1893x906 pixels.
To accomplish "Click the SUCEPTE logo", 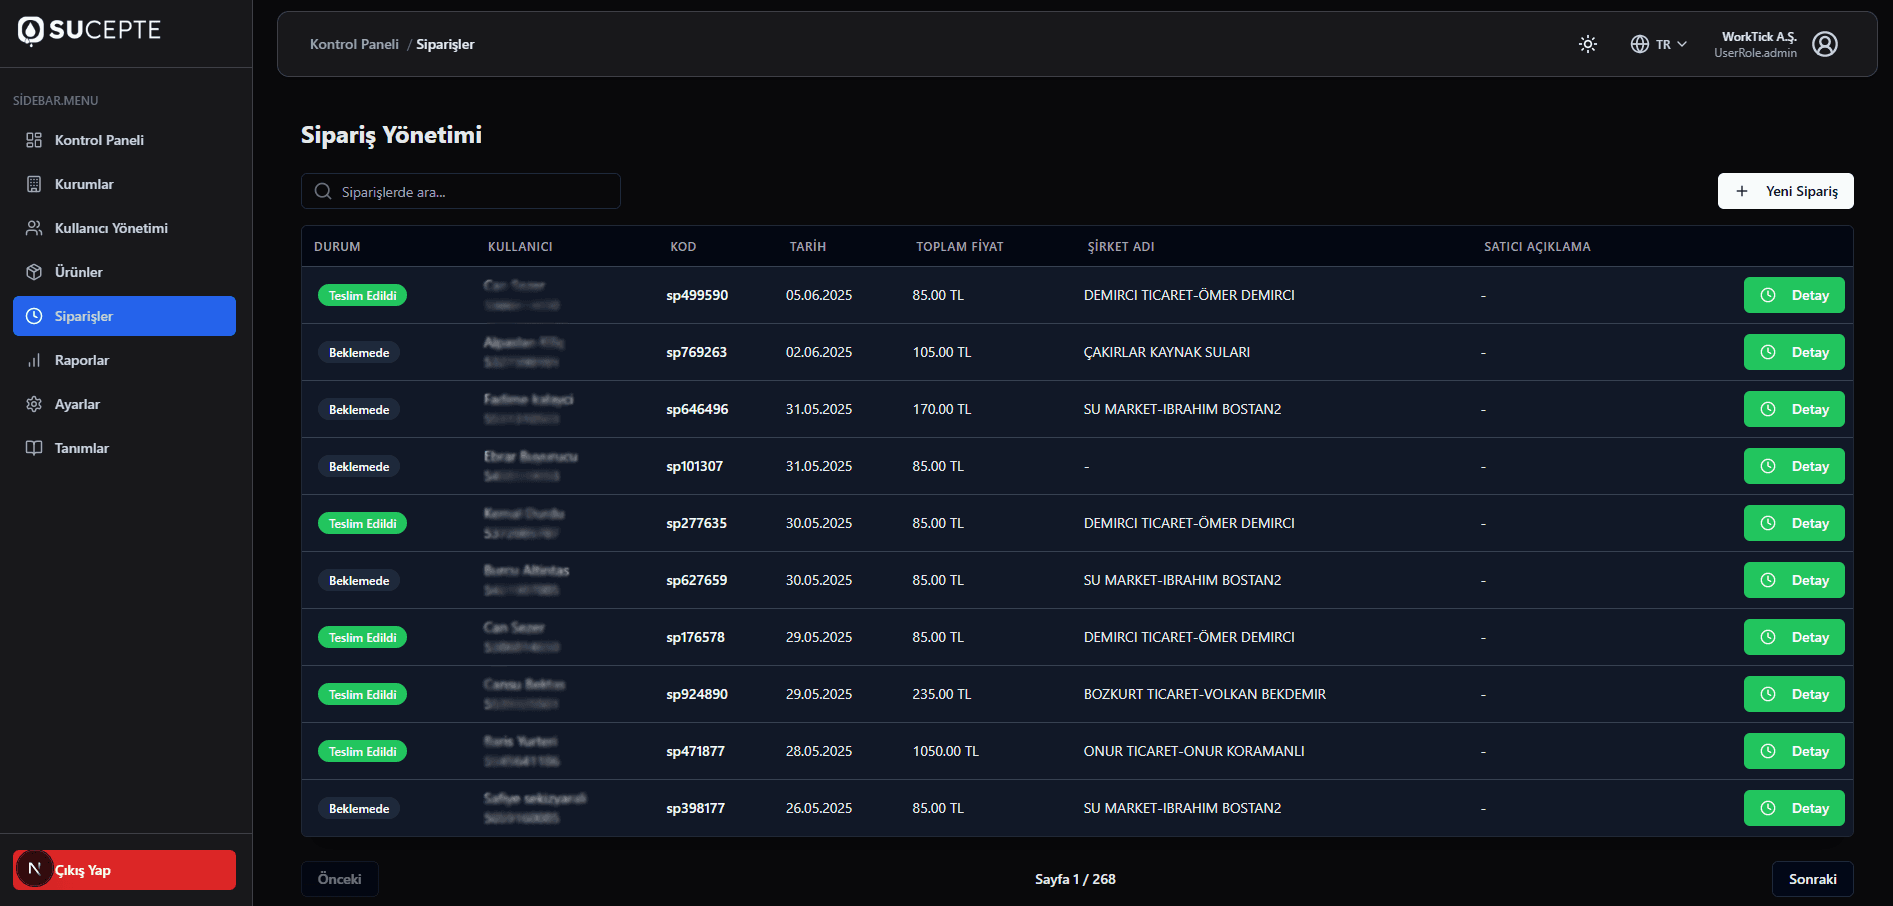I will [x=89, y=30].
